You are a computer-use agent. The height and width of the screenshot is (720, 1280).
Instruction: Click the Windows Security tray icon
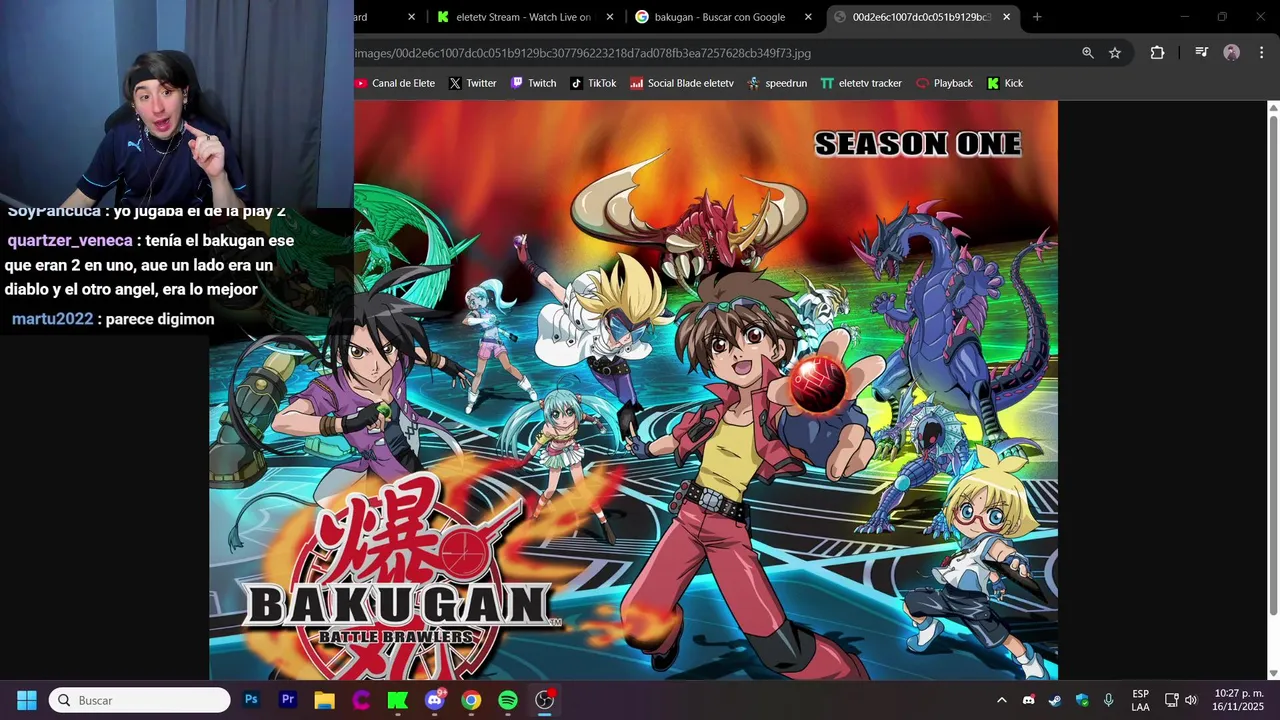coord(1082,700)
